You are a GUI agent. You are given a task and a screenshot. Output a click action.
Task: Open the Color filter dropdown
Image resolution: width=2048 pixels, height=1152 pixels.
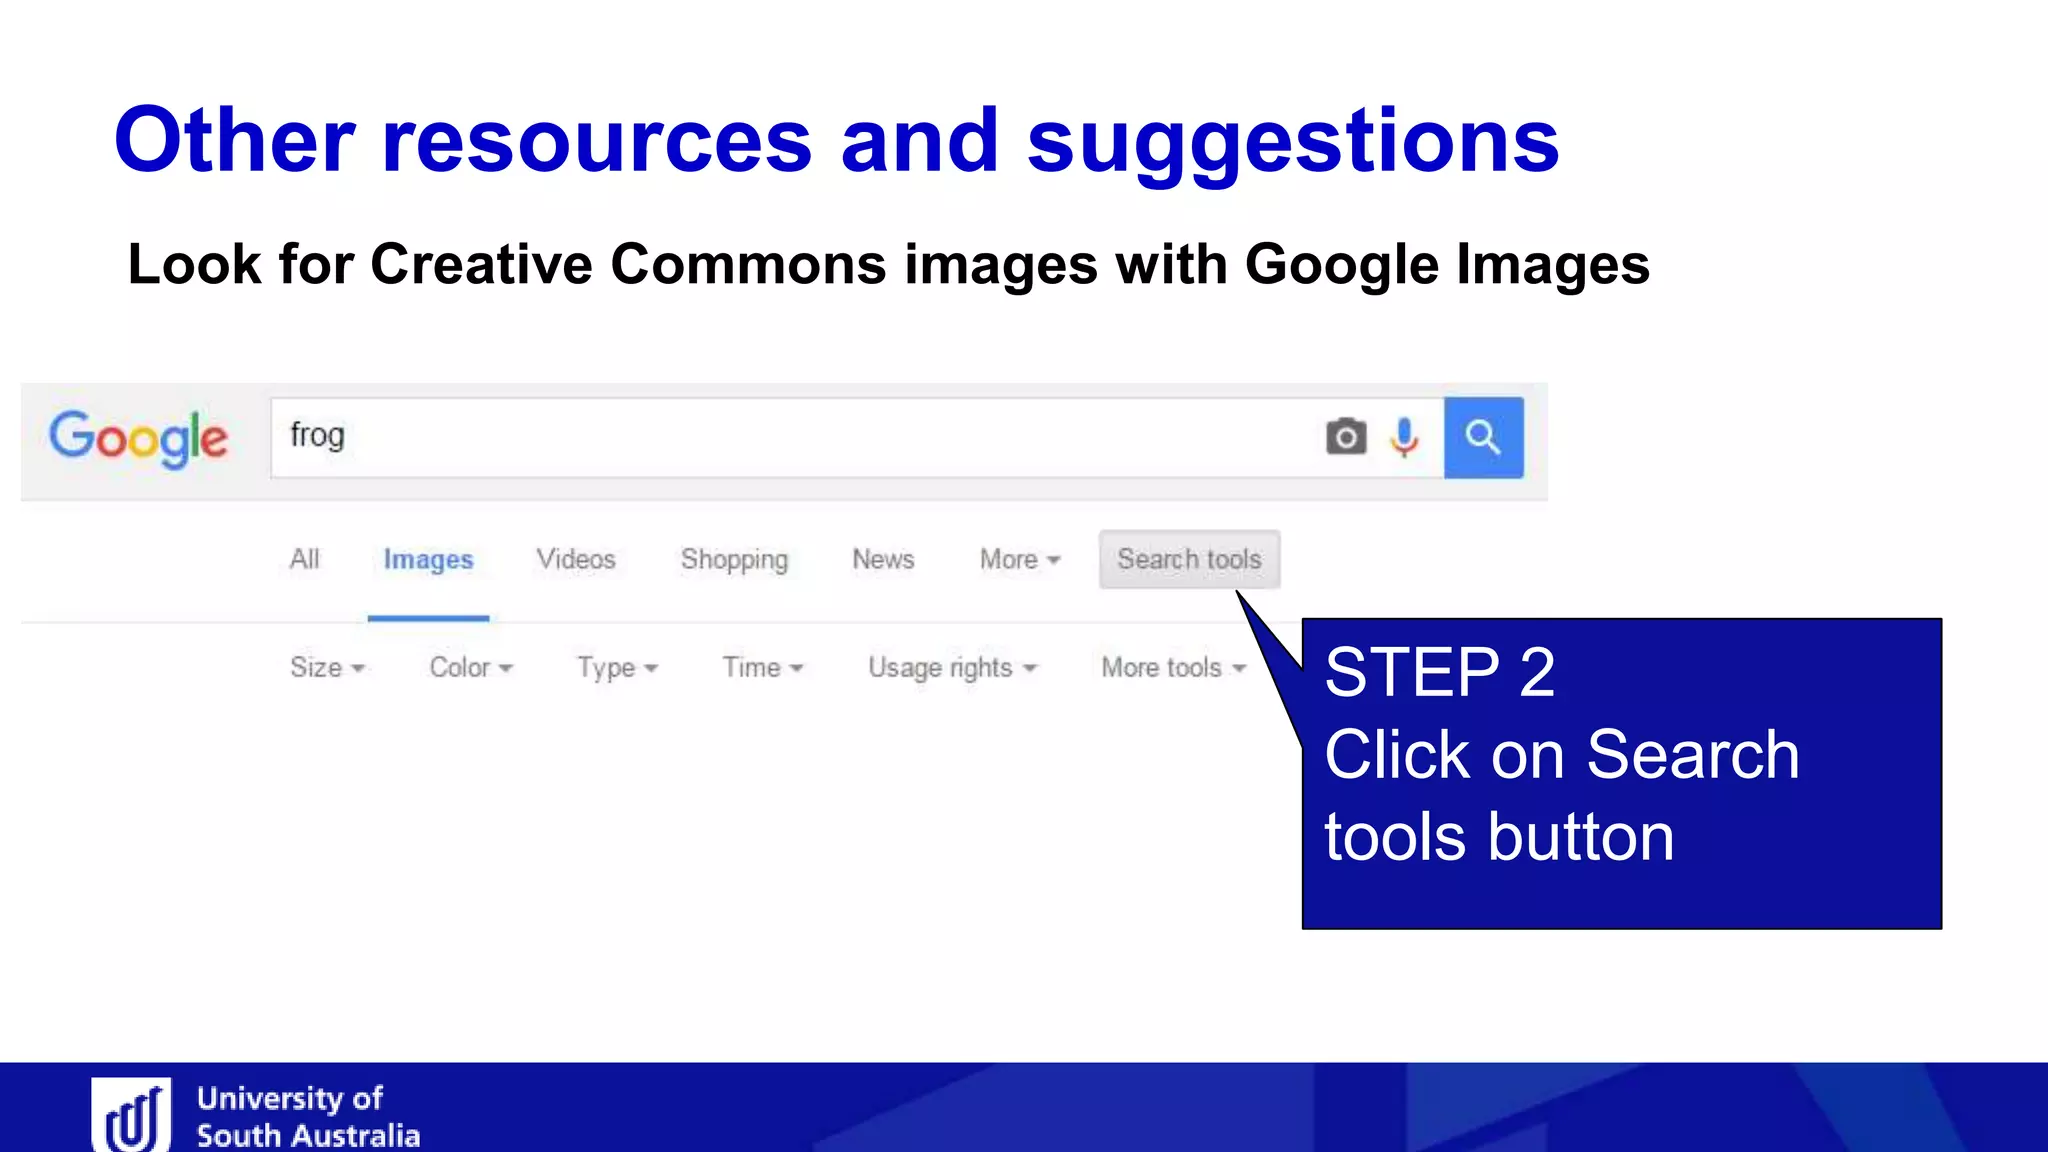coord(471,667)
